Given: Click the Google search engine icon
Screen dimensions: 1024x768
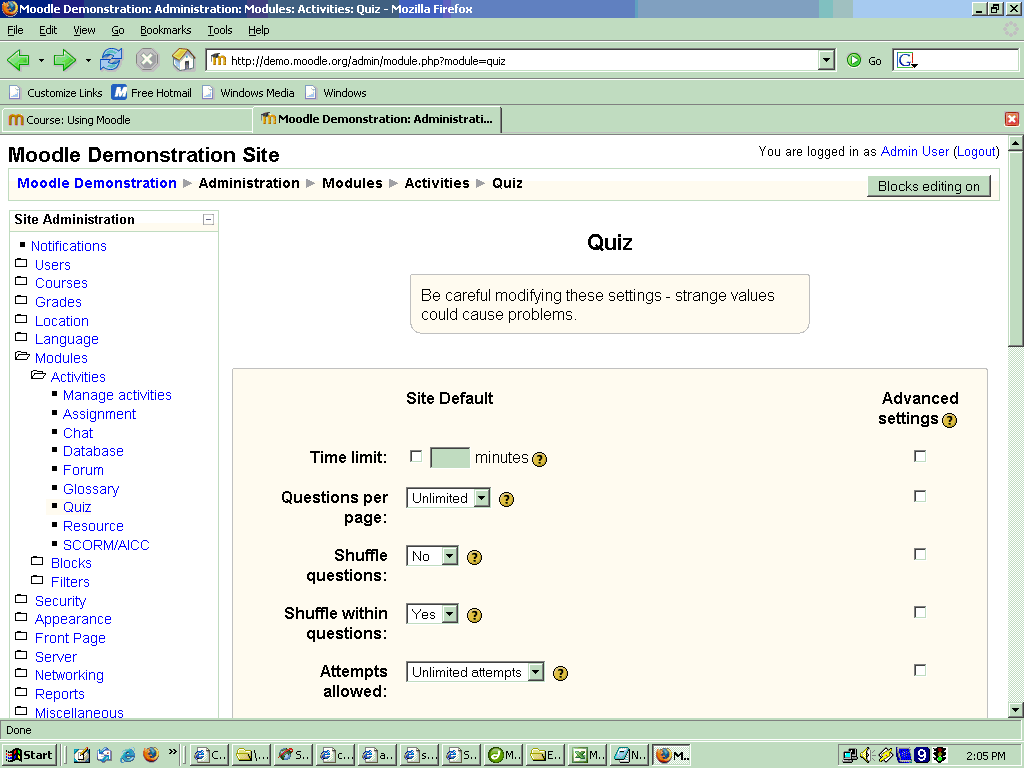Looking at the screenshot, I should 906,60.
